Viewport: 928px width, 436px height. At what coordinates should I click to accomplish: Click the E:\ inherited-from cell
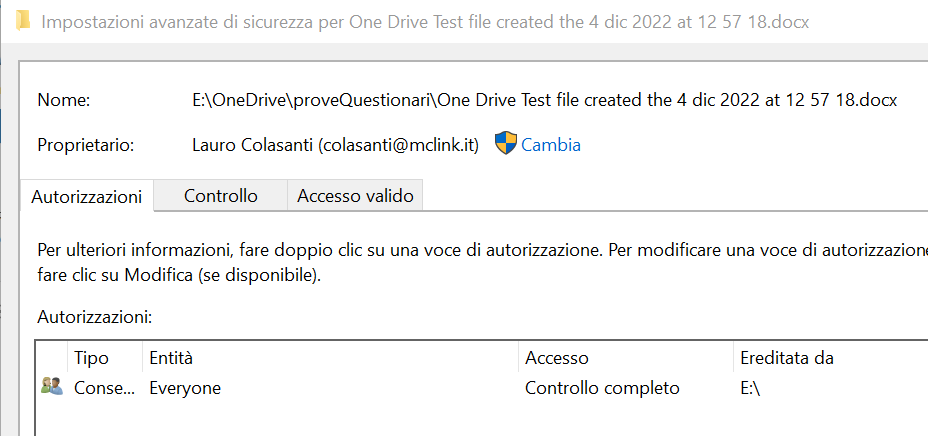point(752,388)
